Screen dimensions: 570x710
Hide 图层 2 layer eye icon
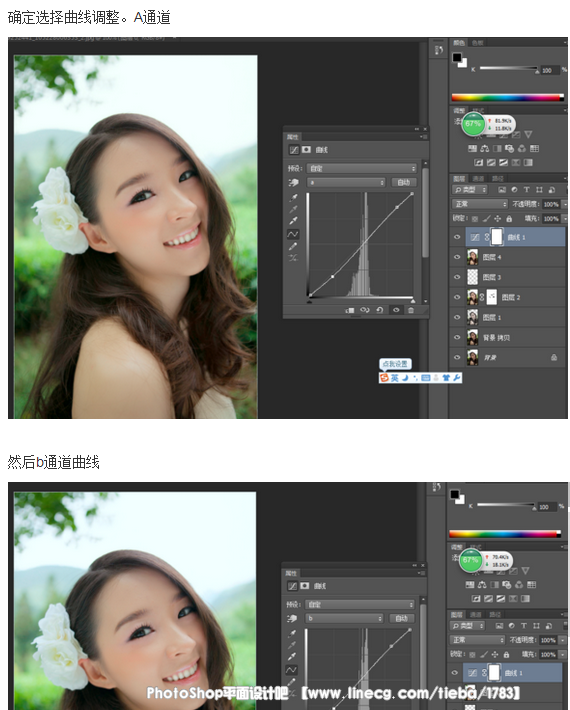tap(457, 297)
